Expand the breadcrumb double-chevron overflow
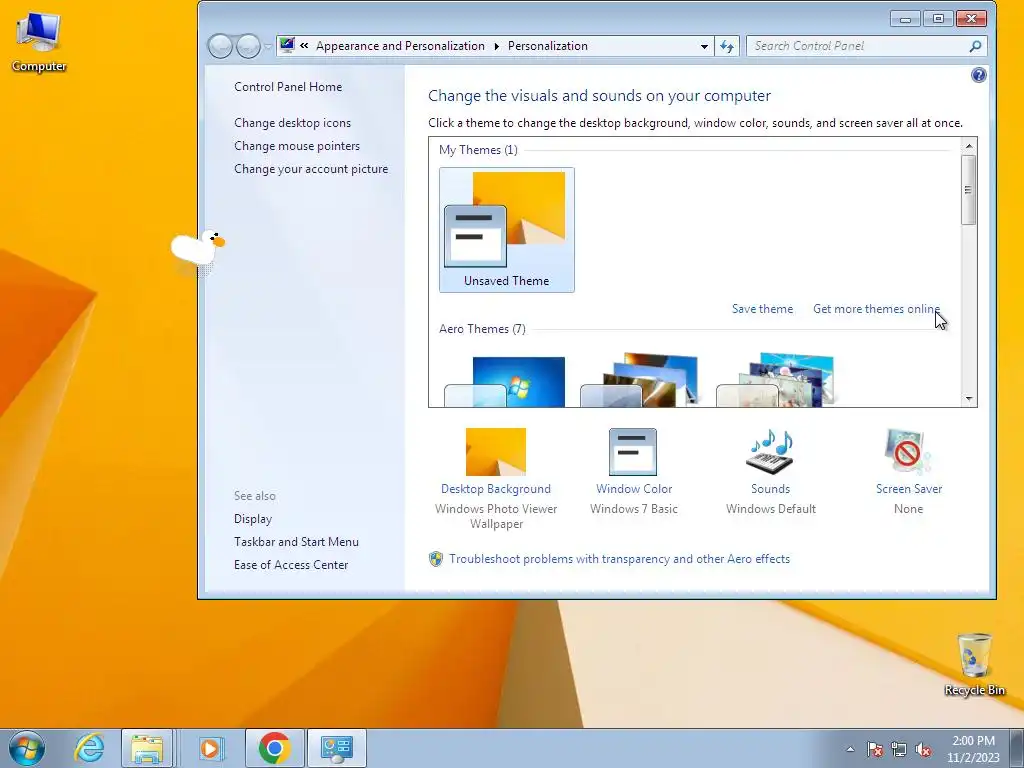1024x768 pixels. pyautogui.click(x=304, y=46)
